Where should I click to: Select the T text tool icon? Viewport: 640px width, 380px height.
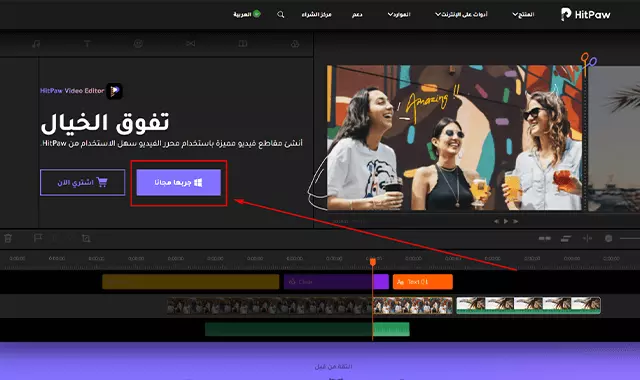click(x=87, y=44)
